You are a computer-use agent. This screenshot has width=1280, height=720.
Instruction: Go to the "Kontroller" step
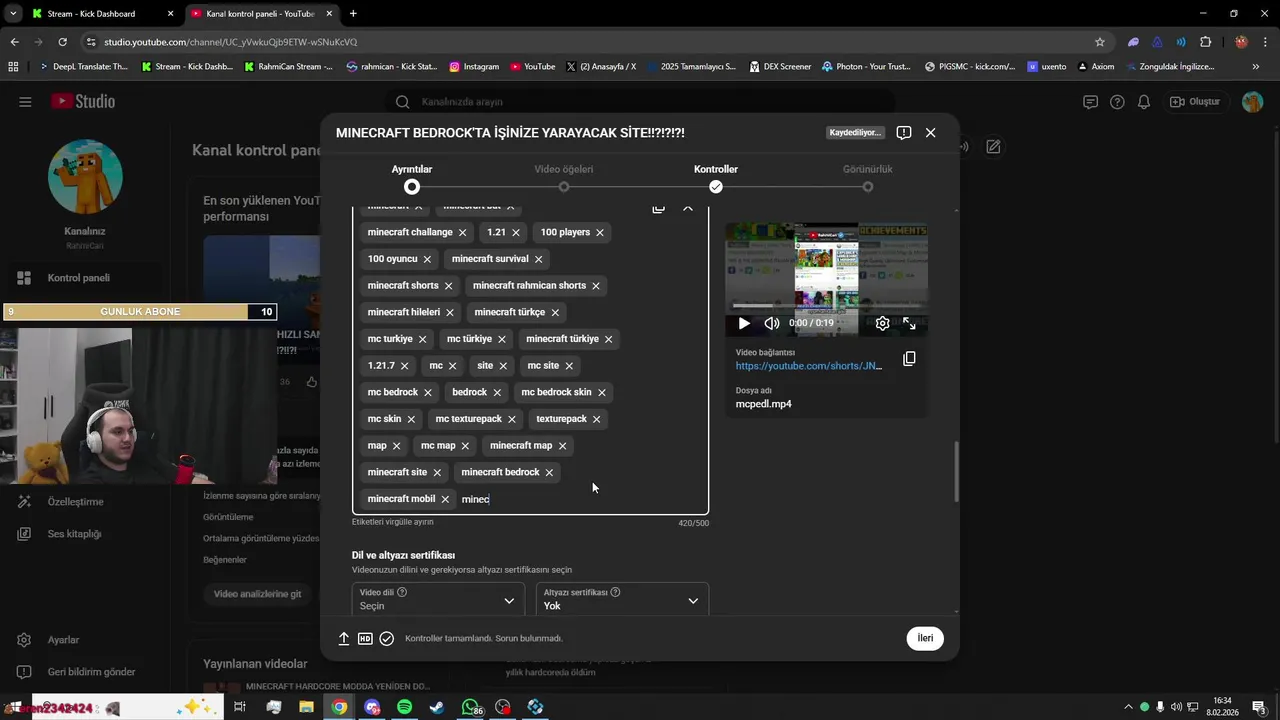pyautogui.click(x=716, y=178)
